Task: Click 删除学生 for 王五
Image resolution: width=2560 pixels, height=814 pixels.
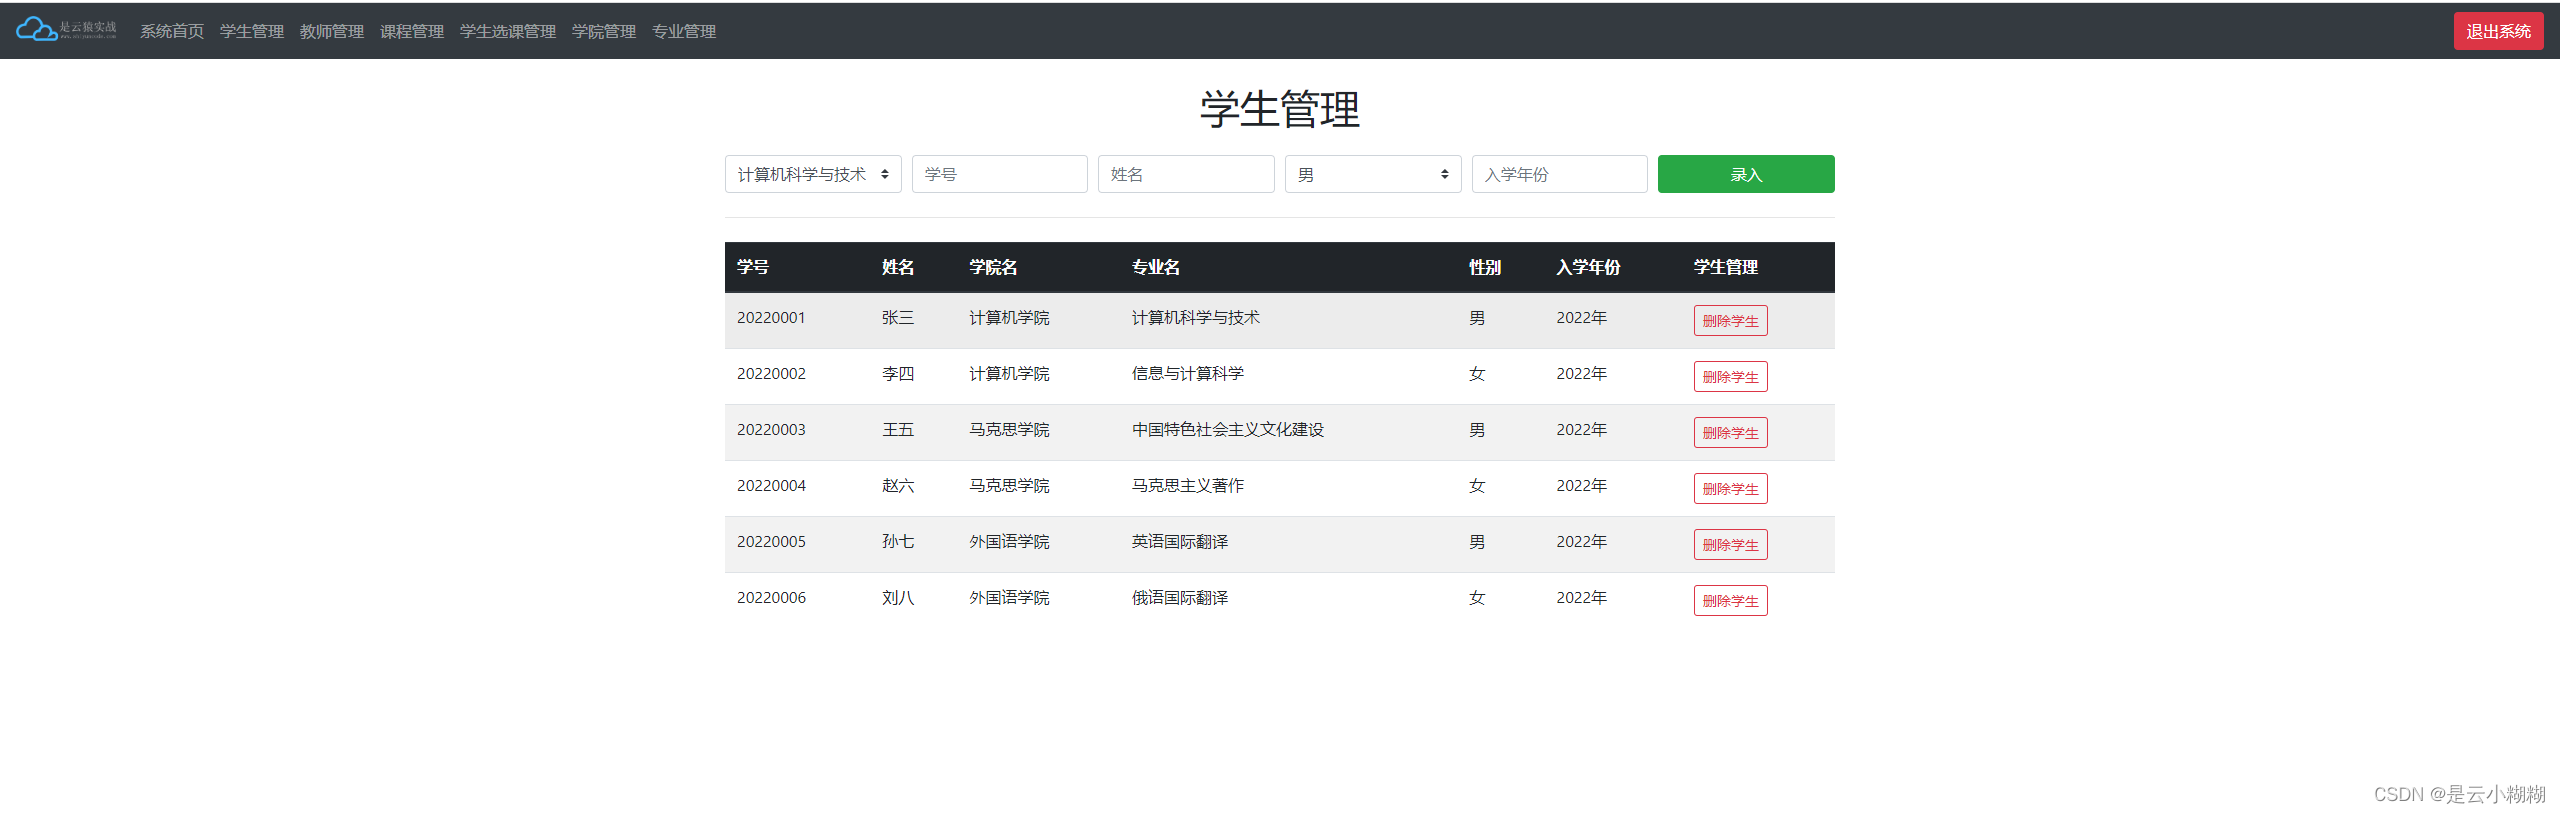Action: click(1731, 433)
